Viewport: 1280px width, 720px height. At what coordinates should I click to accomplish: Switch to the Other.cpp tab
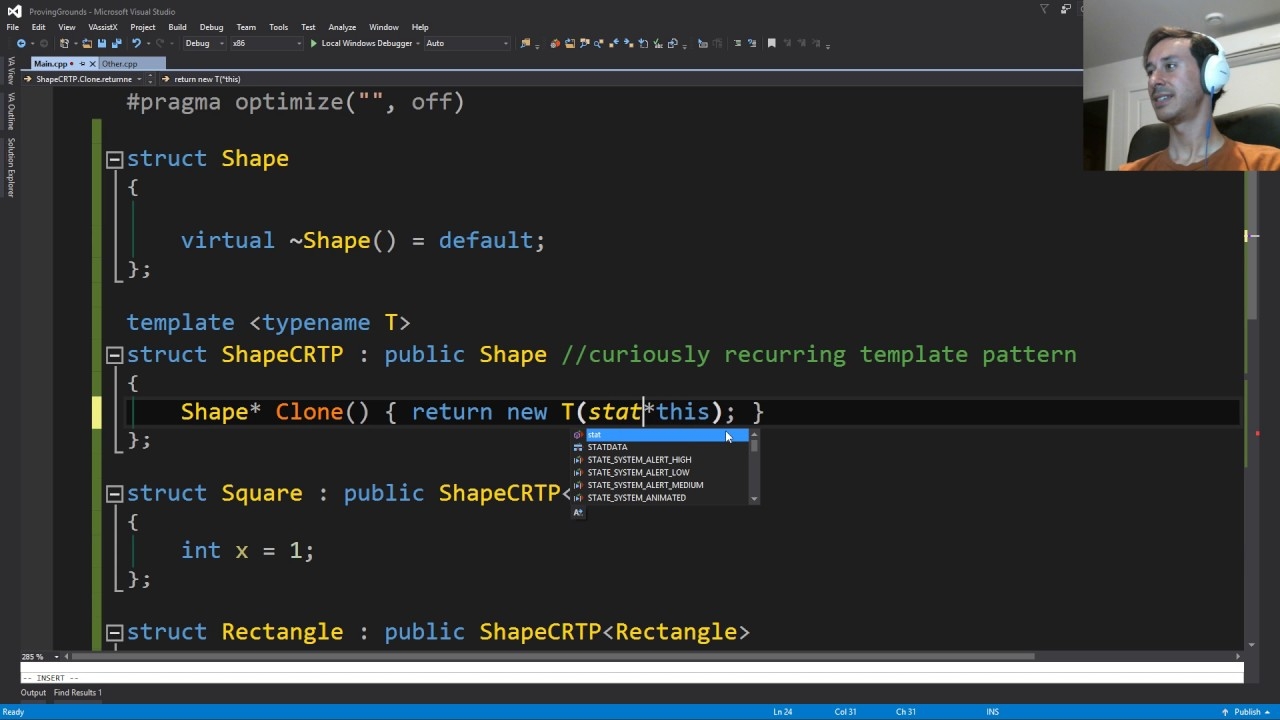coord(119,63)
